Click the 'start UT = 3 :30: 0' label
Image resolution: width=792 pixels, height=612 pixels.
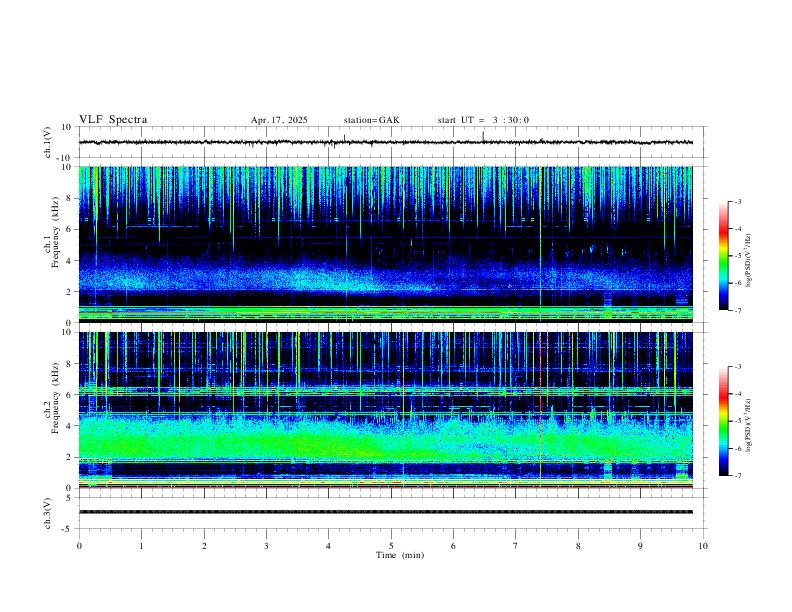click(x=483, y=120)
